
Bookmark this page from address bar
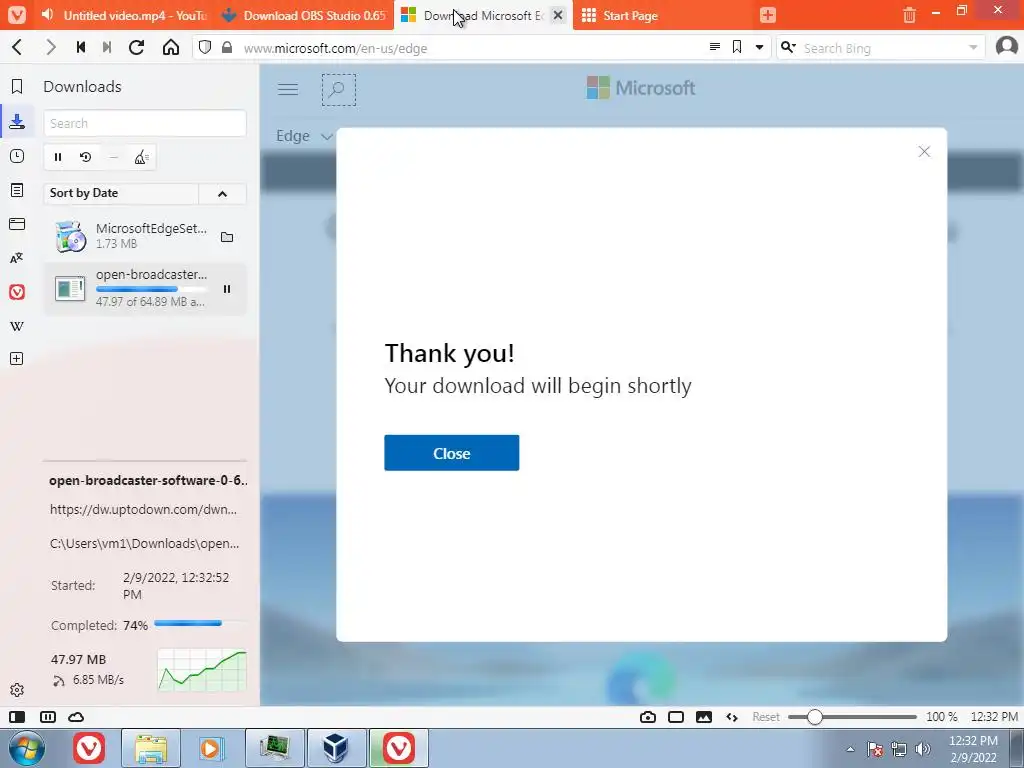click(x=737, y=47)
